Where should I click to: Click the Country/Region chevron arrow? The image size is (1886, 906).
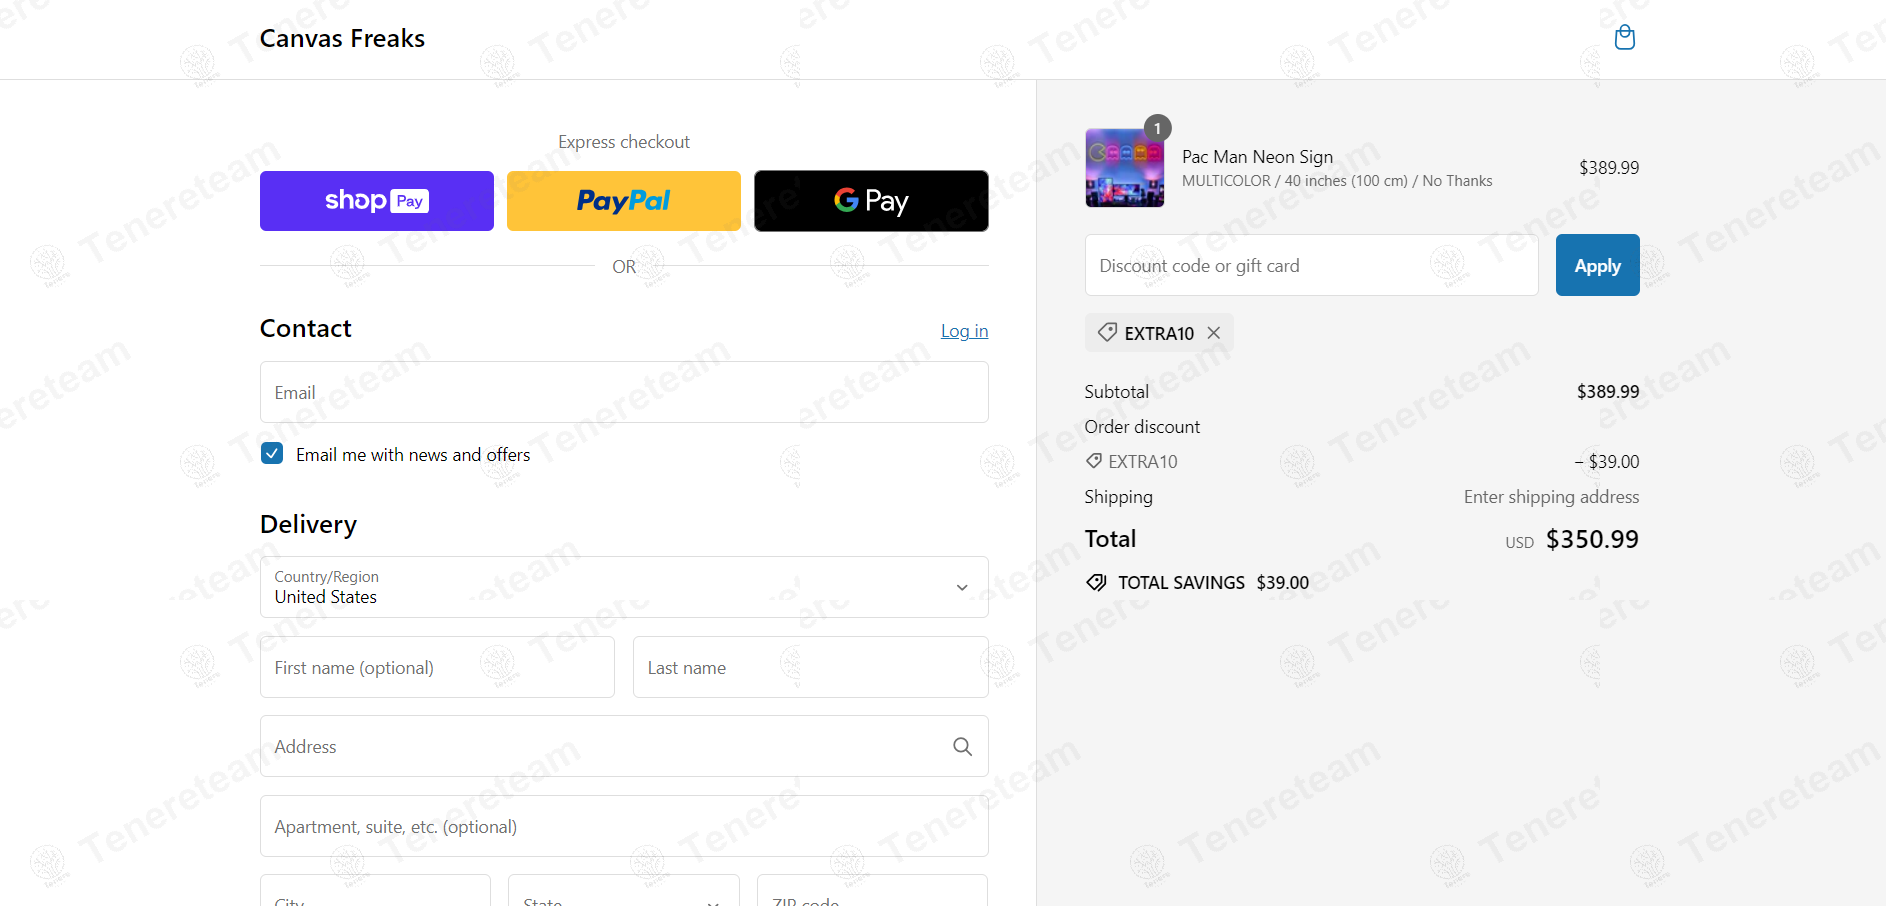click(962, 588)
